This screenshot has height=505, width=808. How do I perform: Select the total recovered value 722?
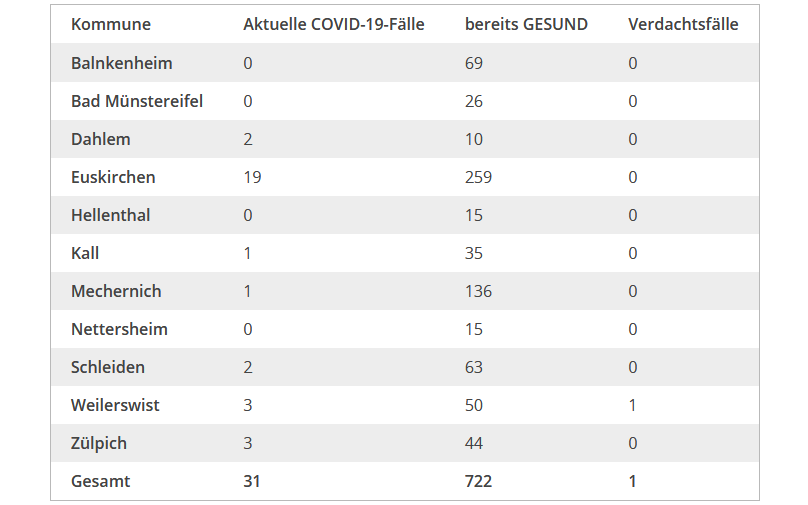[478, 481]
